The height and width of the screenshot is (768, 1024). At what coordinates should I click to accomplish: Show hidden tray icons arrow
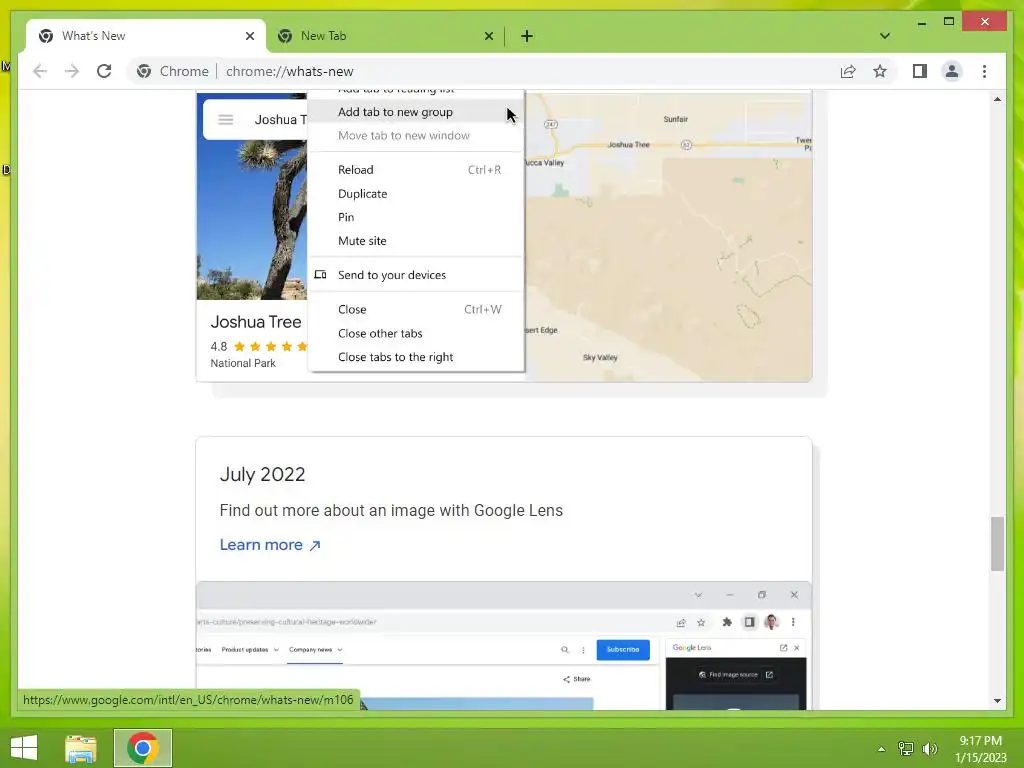pos(881,749)
